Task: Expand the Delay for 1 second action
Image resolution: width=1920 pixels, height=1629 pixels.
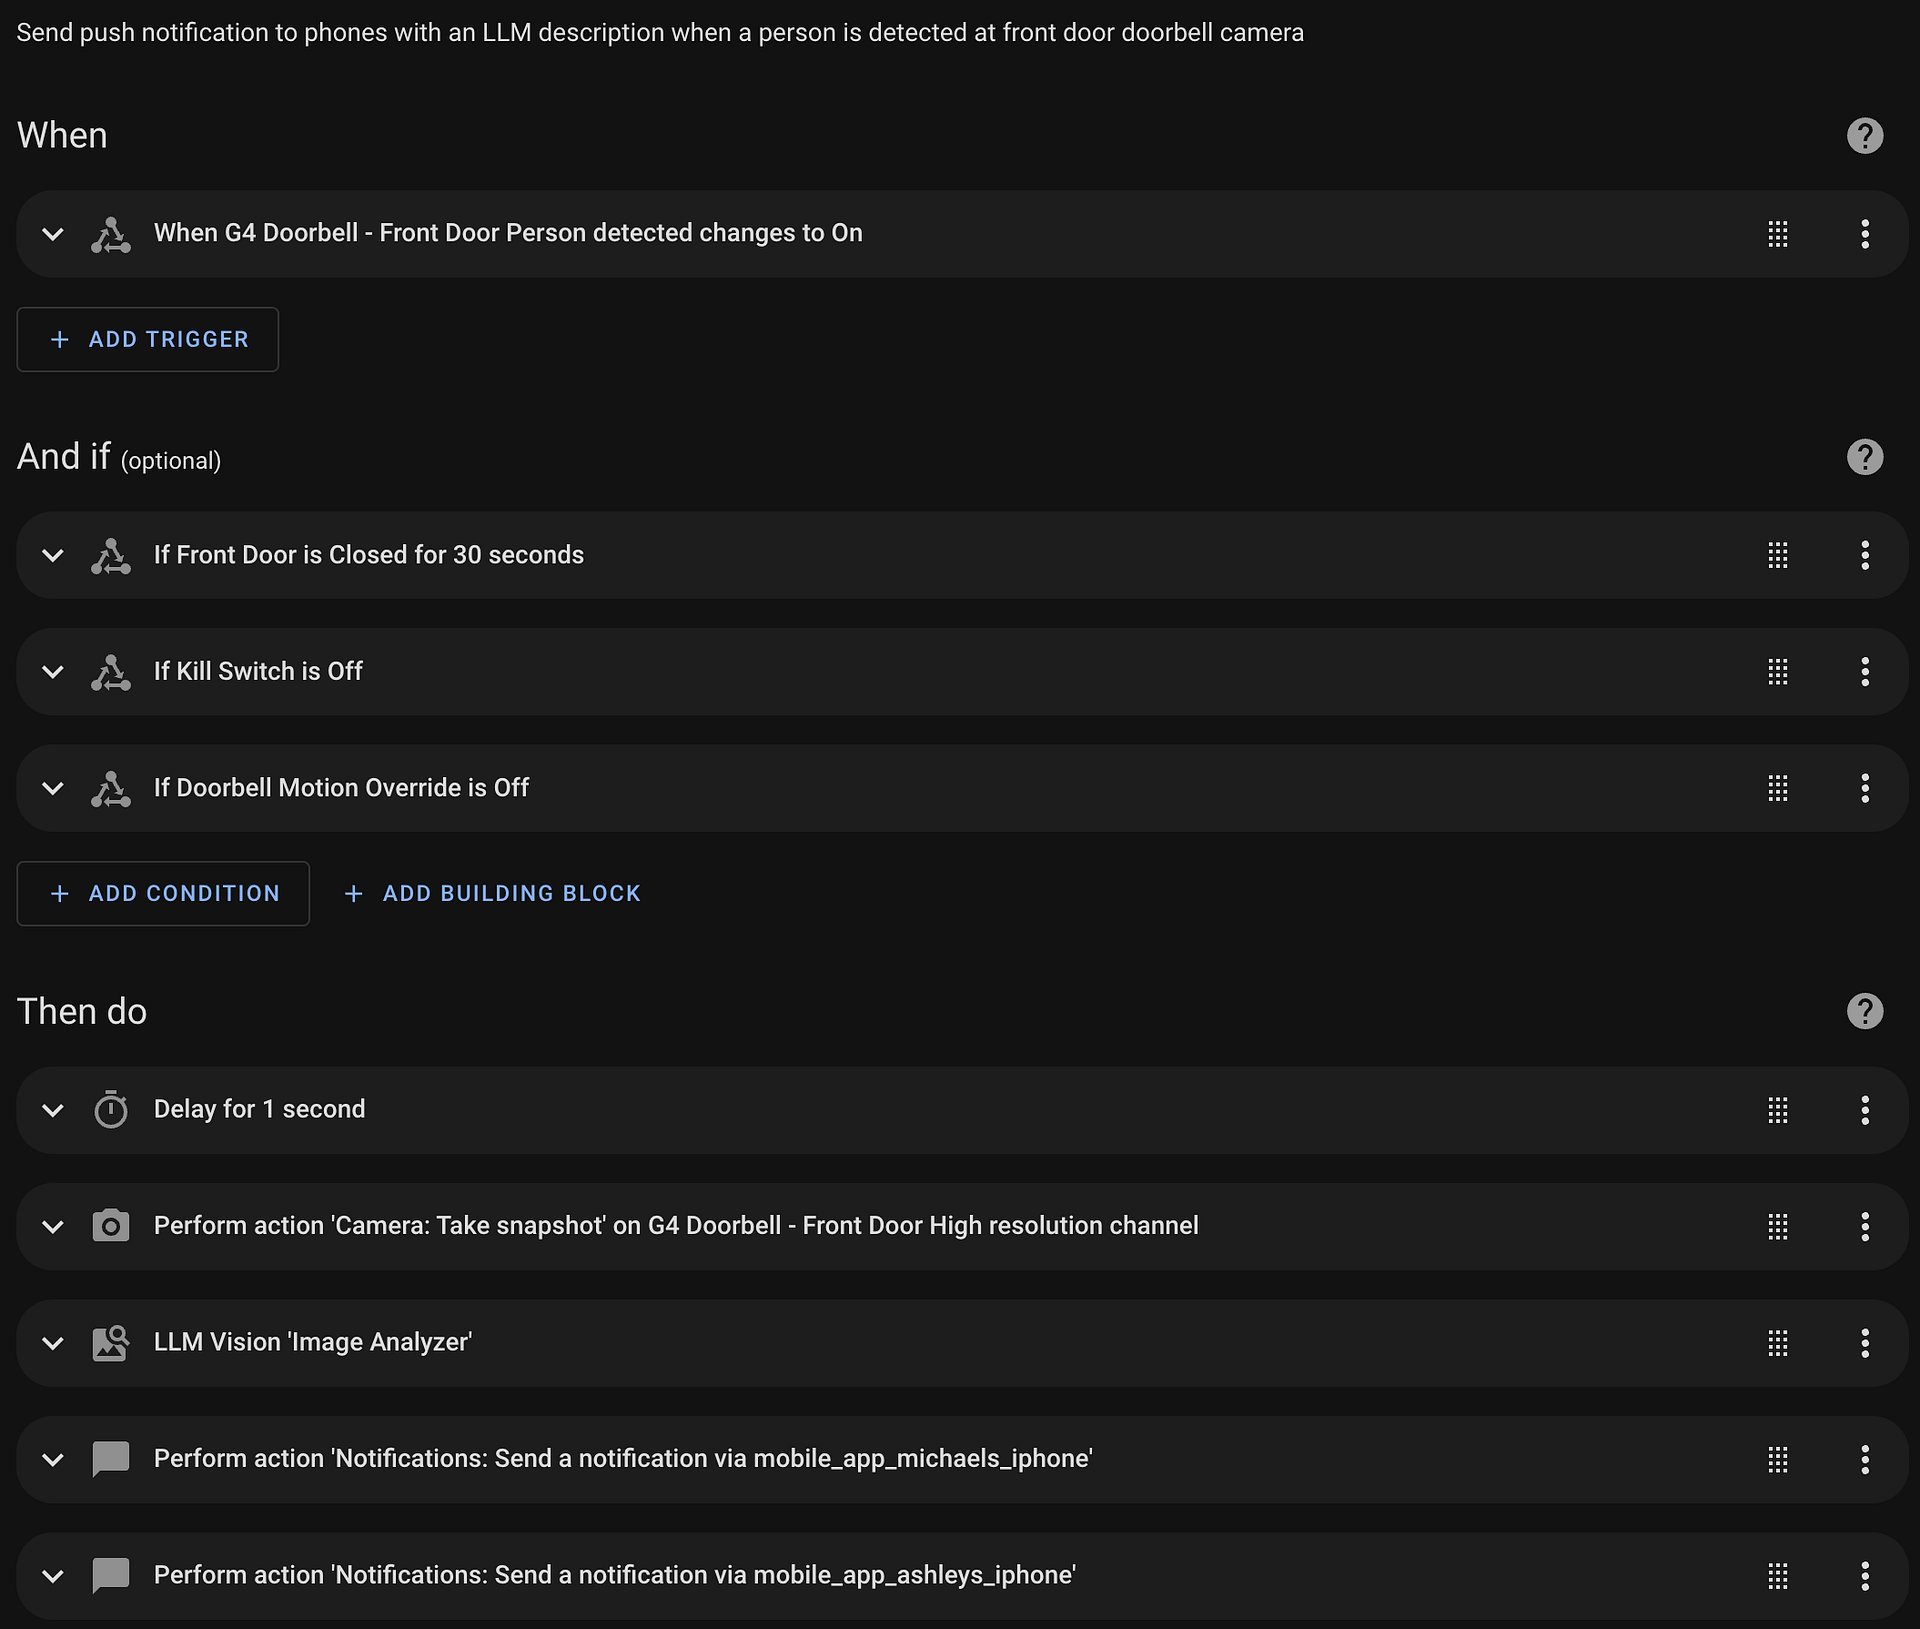Action: point(53,1110)
